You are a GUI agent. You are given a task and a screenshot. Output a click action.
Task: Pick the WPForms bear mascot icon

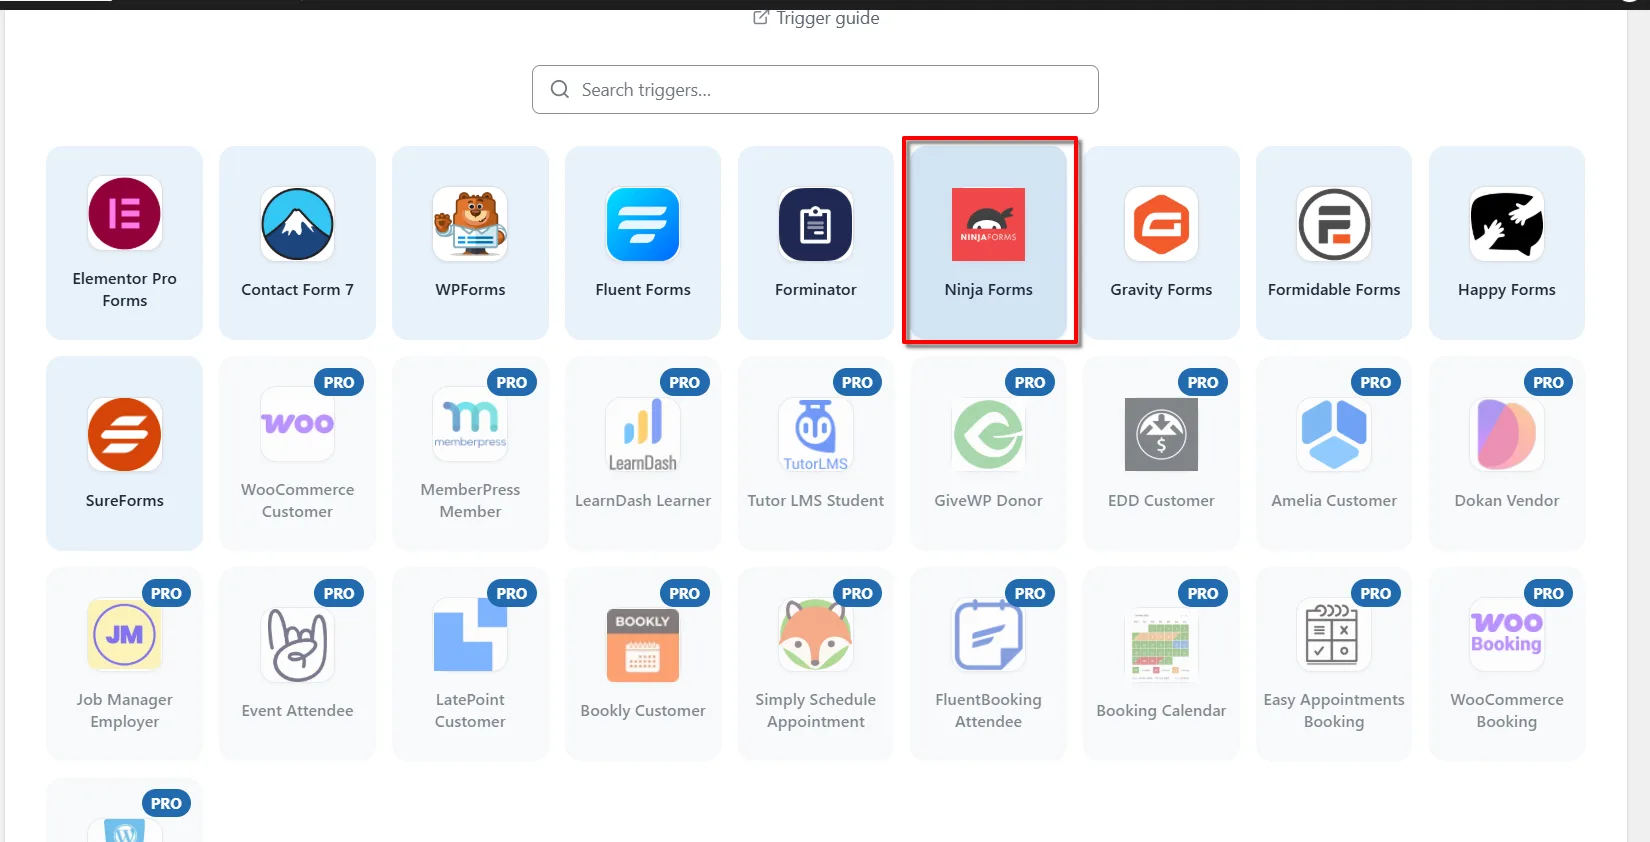point(470,224)
